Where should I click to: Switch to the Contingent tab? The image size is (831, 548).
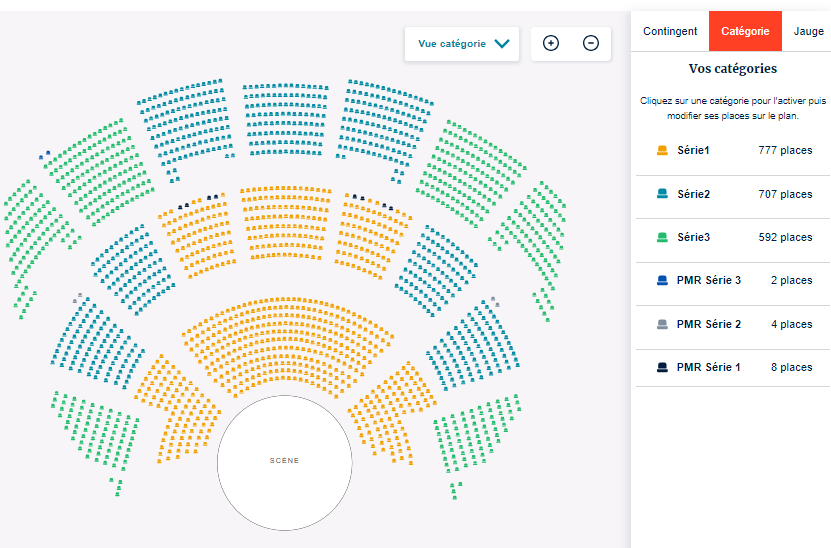click(670, 31)
